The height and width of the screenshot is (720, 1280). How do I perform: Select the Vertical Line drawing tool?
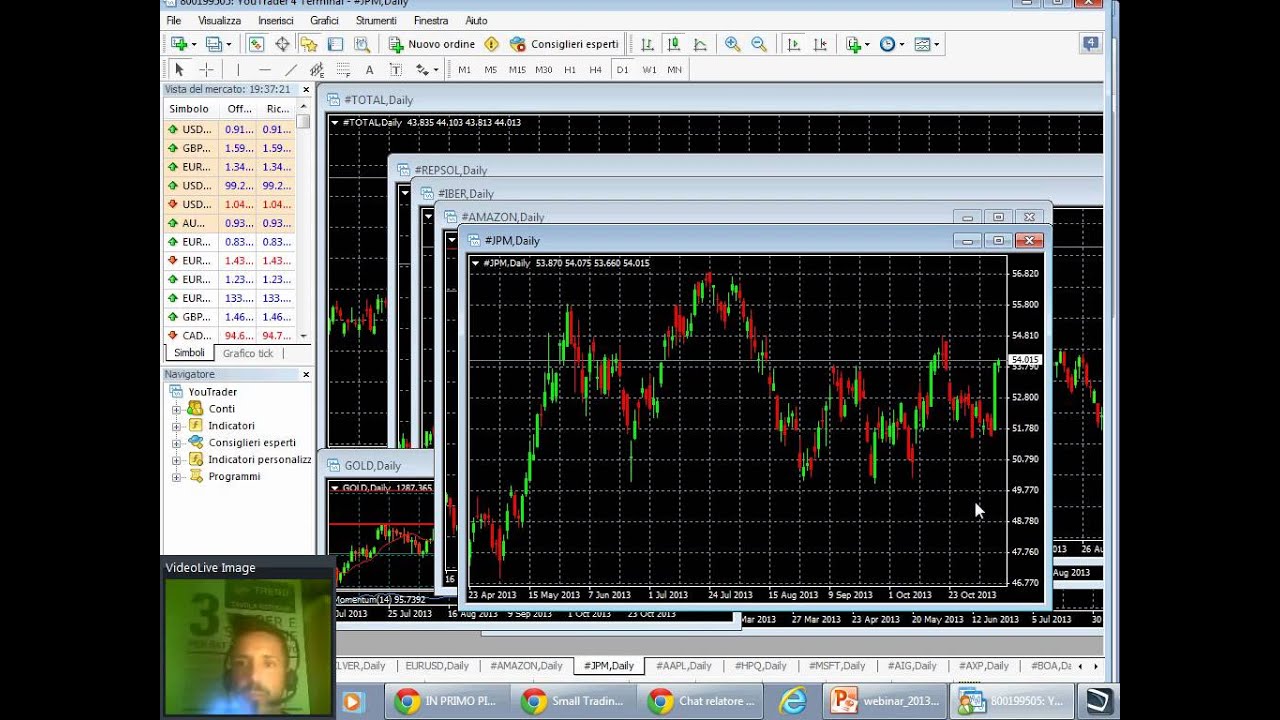tap(238, 70)
